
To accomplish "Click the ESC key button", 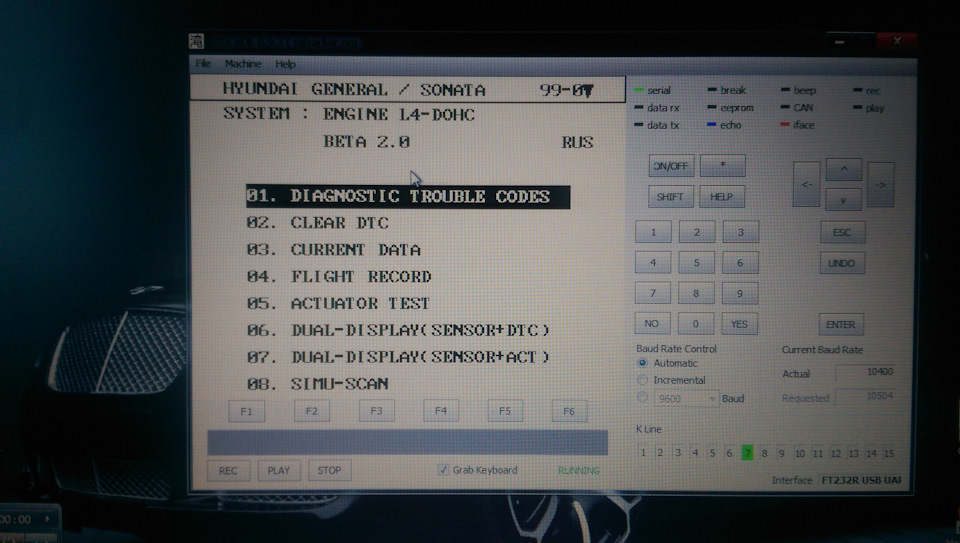I will (x=842, y=233).
